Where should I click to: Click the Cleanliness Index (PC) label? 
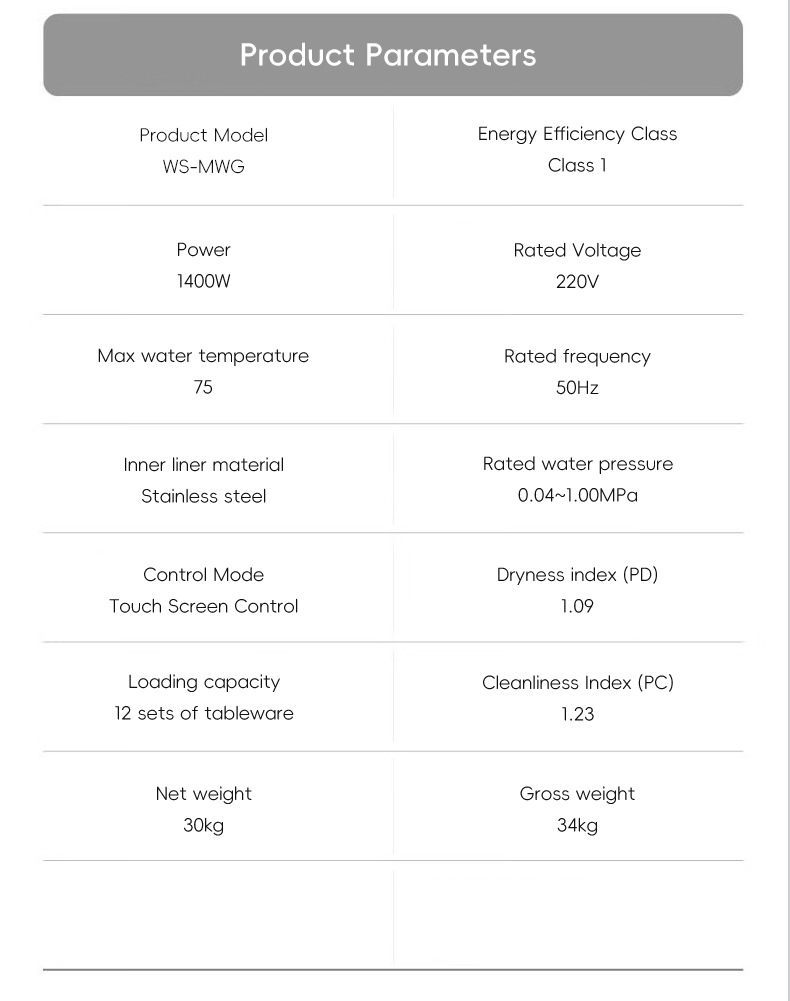(x=577, y=683)
